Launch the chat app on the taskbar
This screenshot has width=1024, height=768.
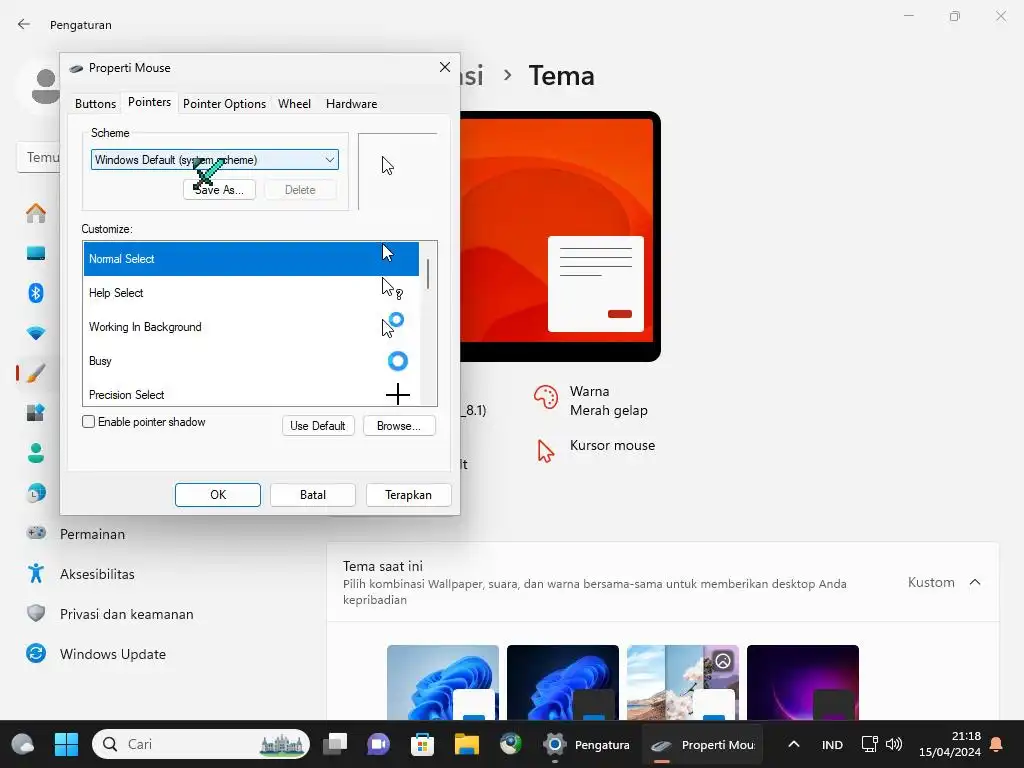coord(378,744)
